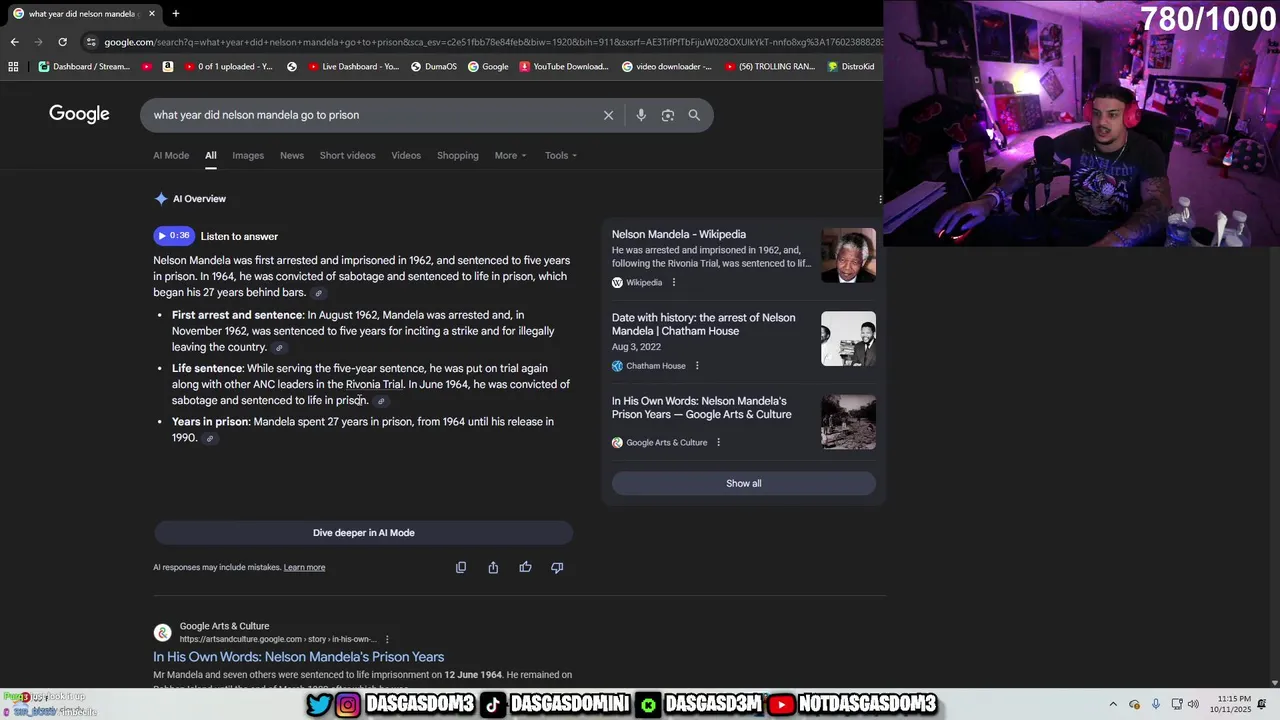Open the taskbar clock and date
The width and height of the screenshot is (1280, 720).
pyautogui.click(x=1234, y=704)
